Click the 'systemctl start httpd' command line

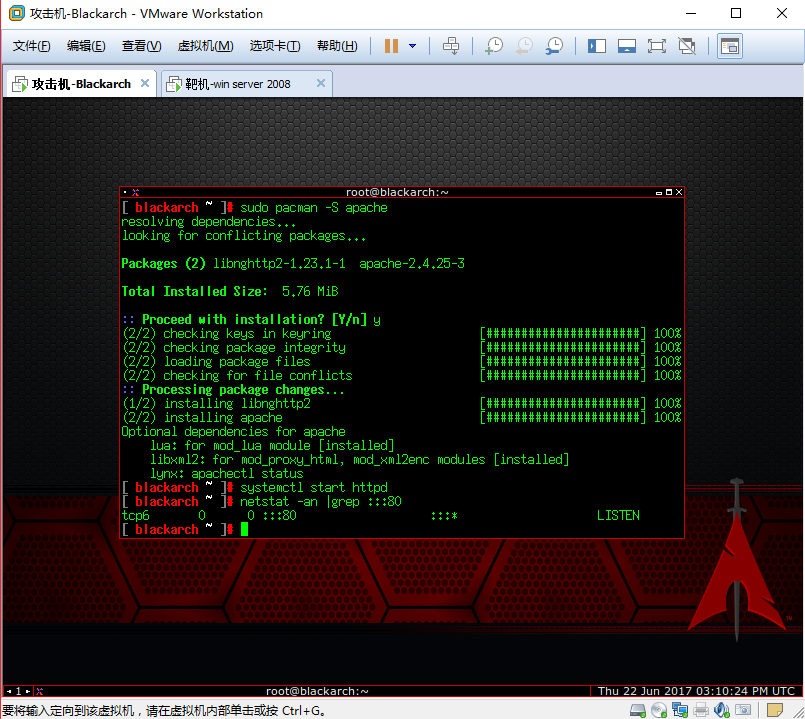click(314, 487)
